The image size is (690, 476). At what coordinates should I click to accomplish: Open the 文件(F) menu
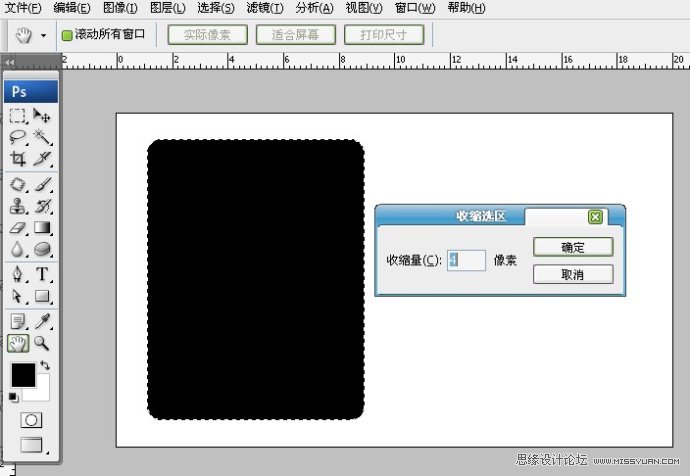[22, 8]
